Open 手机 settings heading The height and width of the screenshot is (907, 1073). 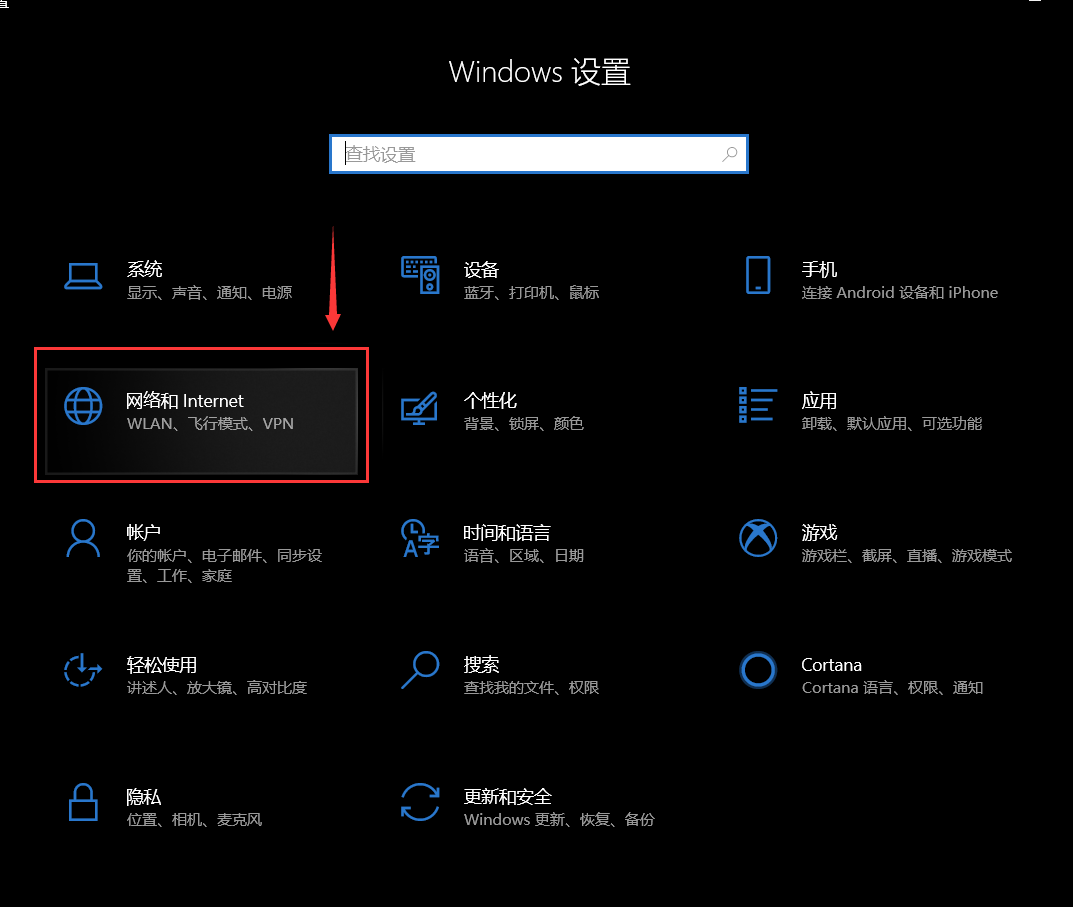(819, 270)
